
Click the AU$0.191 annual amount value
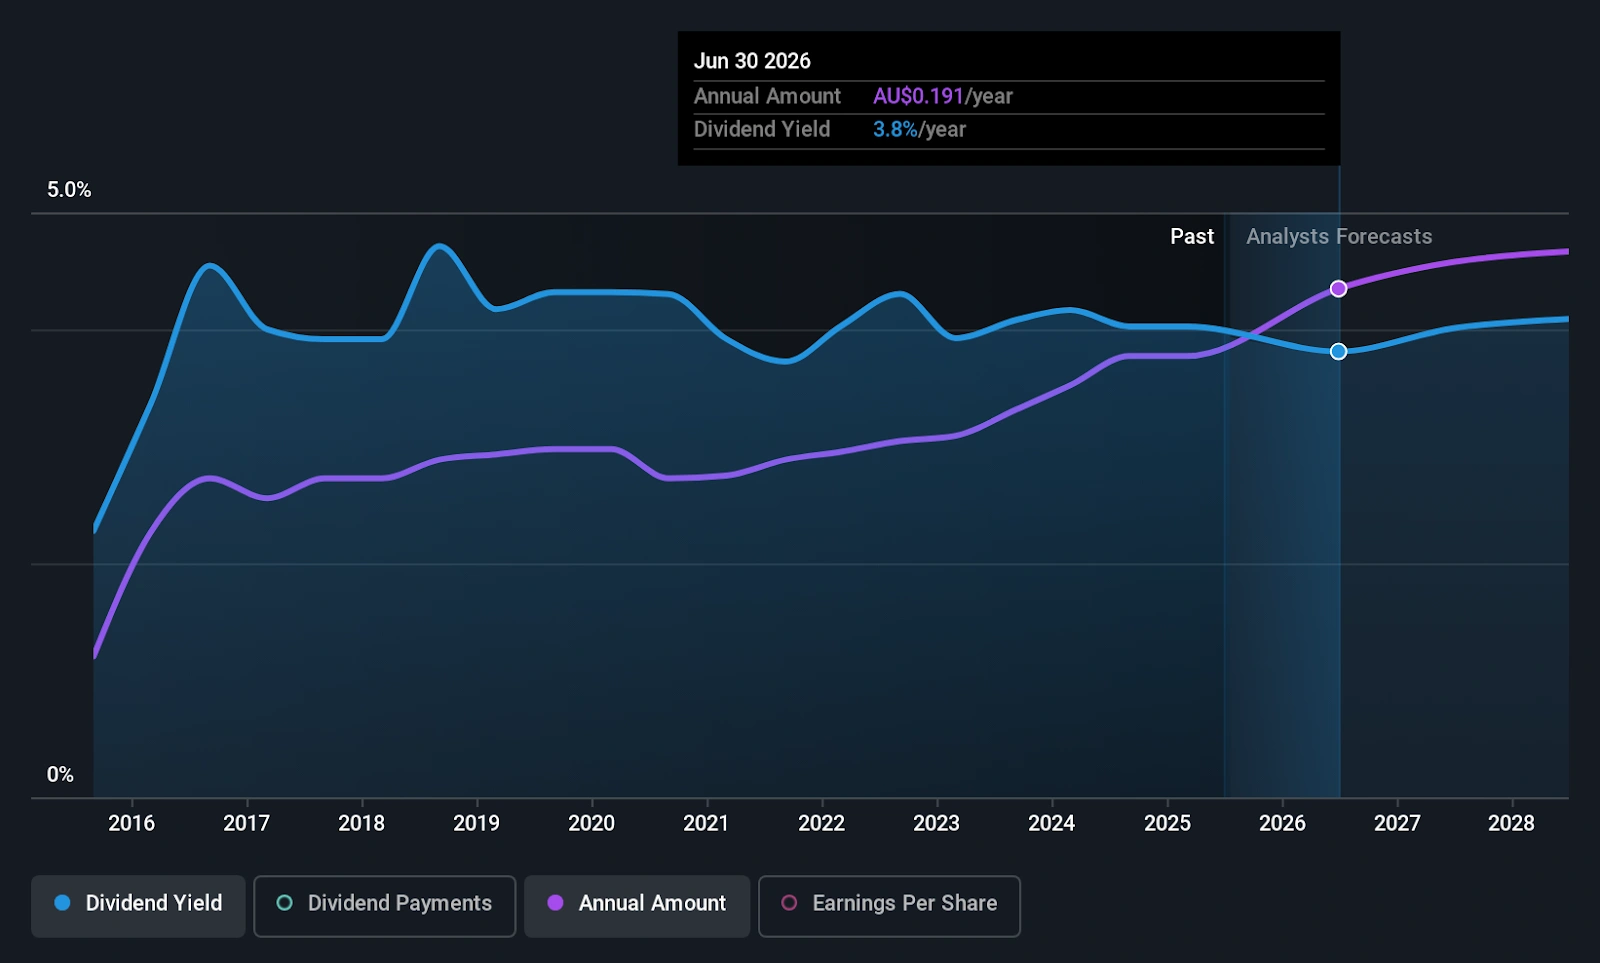(917, 96)
